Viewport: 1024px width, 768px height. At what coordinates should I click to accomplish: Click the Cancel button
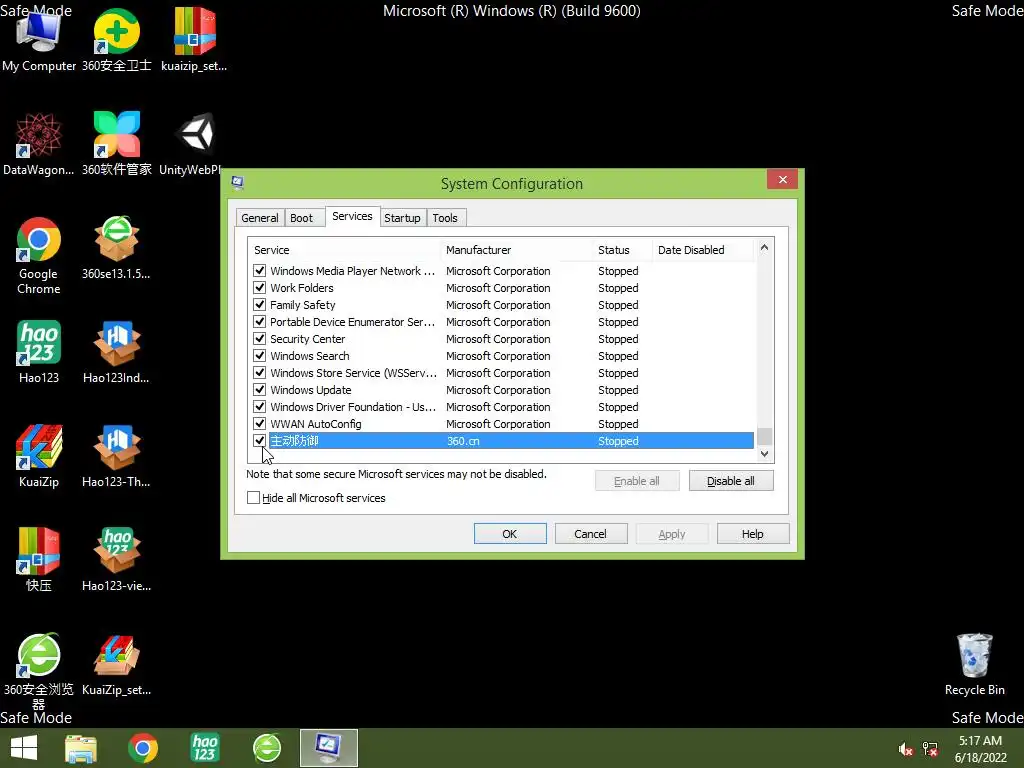[590, 534]
